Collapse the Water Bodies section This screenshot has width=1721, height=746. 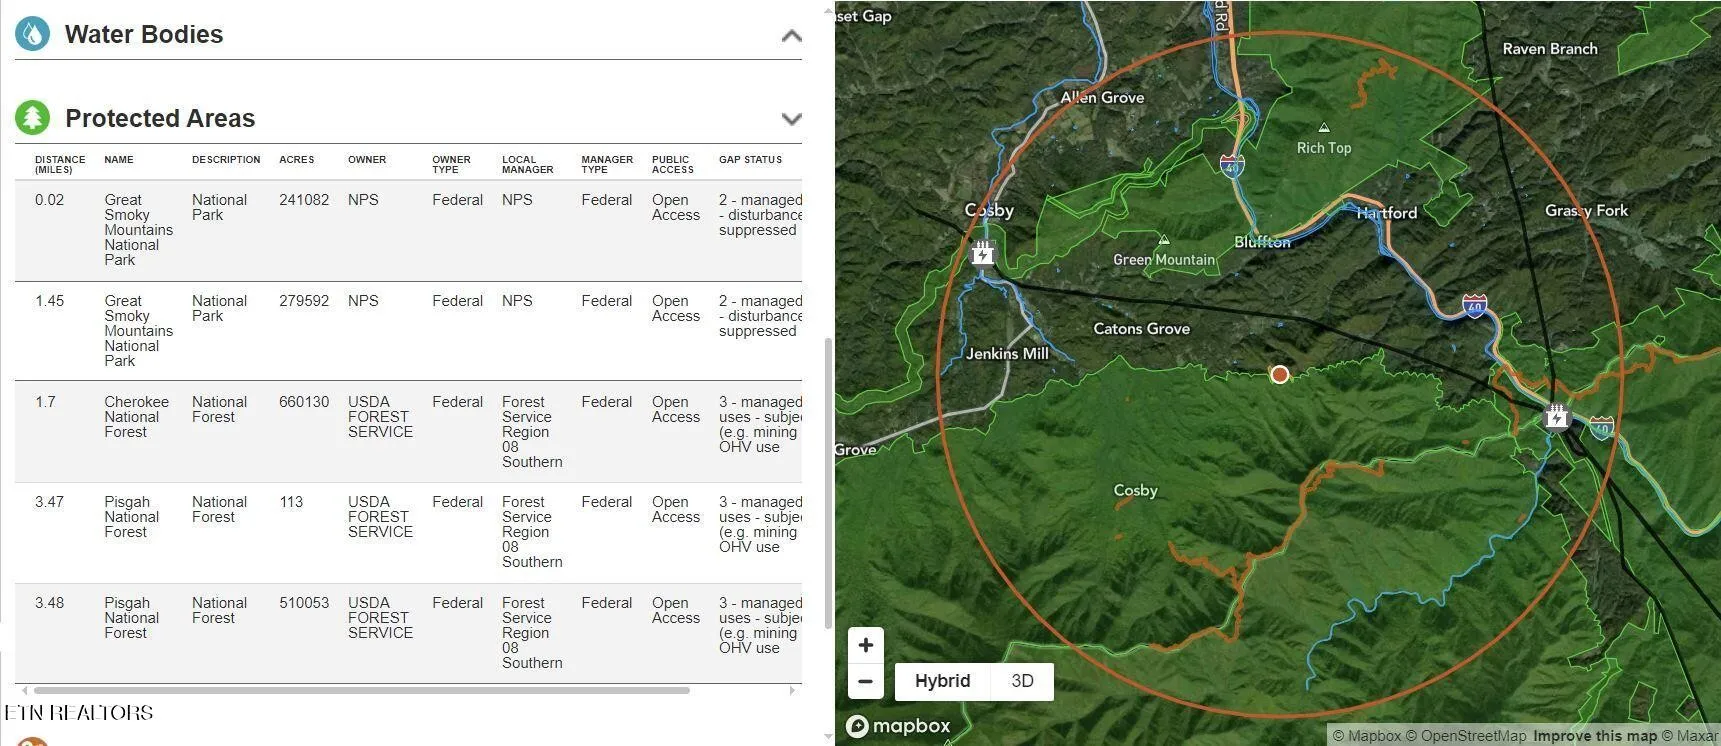coord(791,36)
